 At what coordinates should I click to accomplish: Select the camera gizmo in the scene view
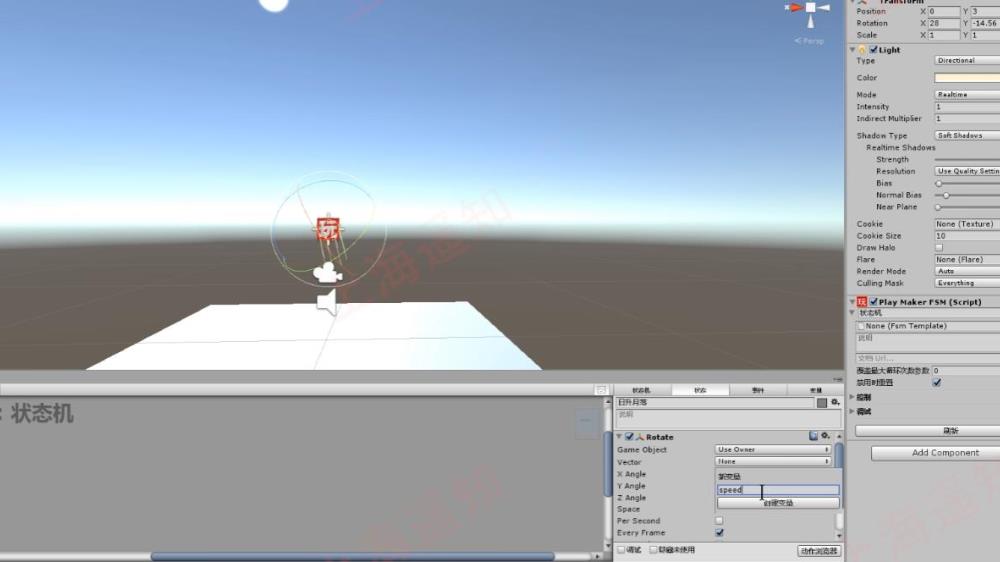click(328, 273)
